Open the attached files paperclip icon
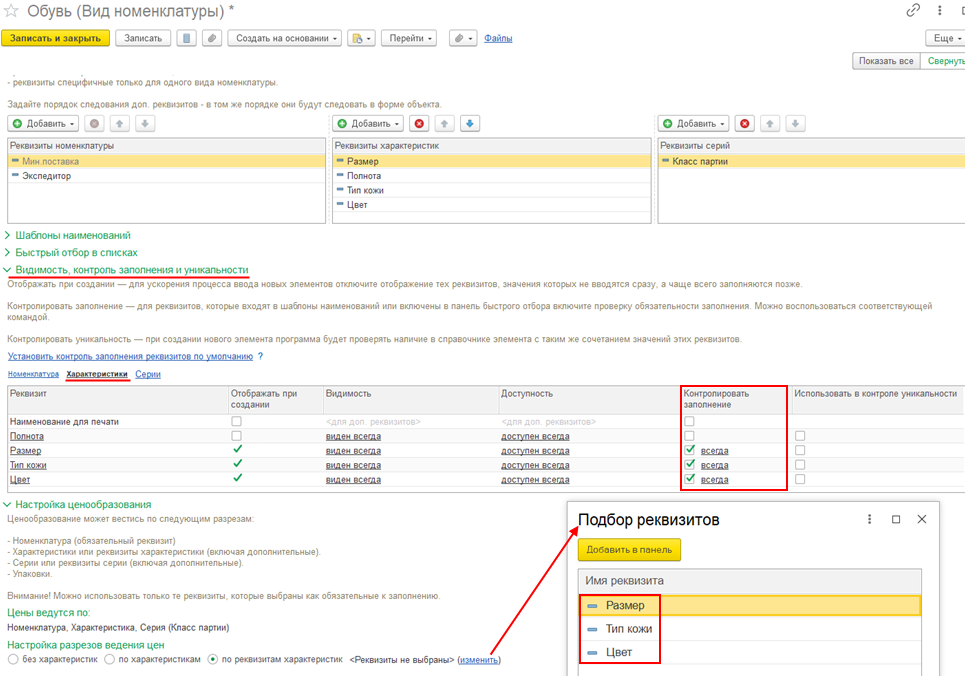This screenshot has height=678, width=965. pyautogui.click(x=211, y=38)
